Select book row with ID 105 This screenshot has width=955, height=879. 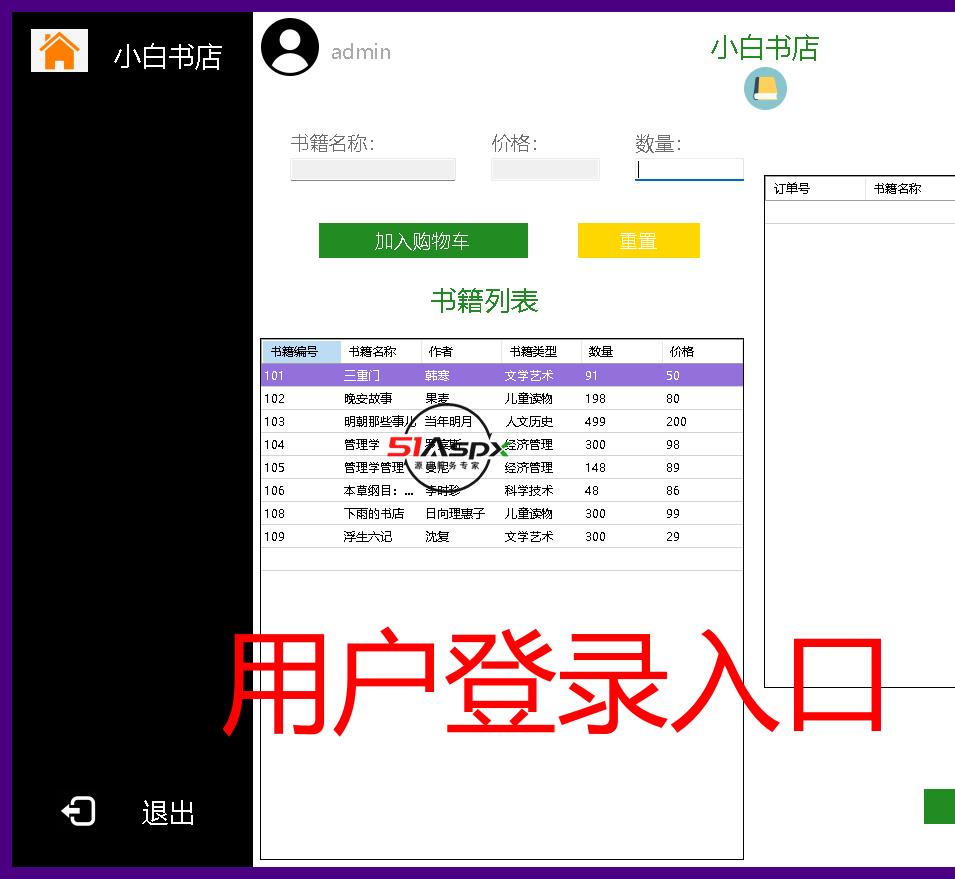[x=502, y=467]
